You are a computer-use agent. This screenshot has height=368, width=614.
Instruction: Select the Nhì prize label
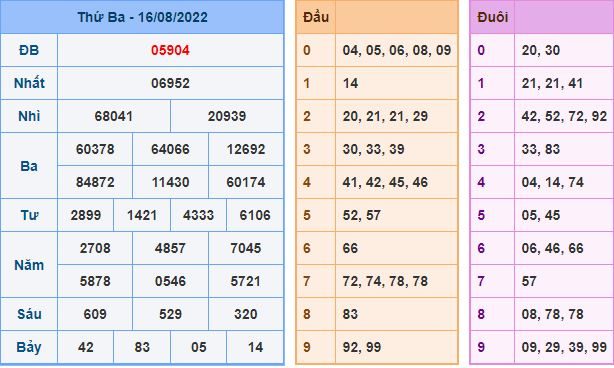[29, 116]
